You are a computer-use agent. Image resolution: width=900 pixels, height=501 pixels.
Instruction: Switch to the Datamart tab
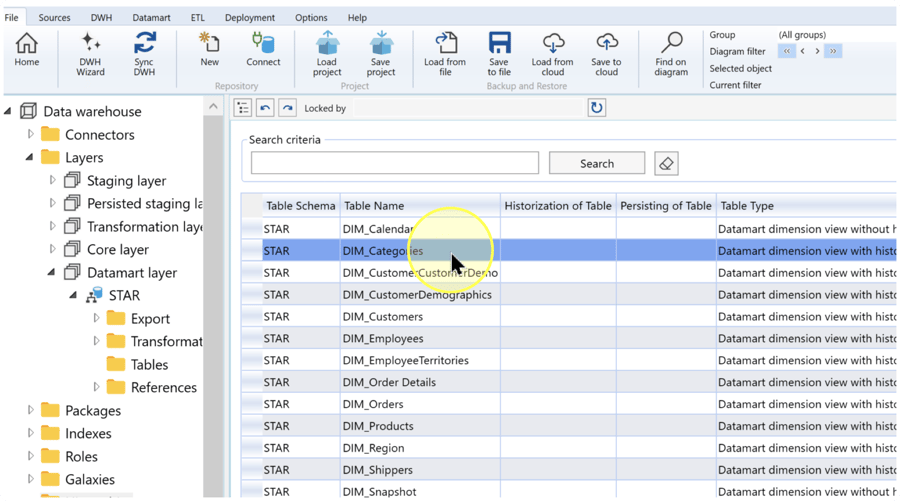(152, 17)
